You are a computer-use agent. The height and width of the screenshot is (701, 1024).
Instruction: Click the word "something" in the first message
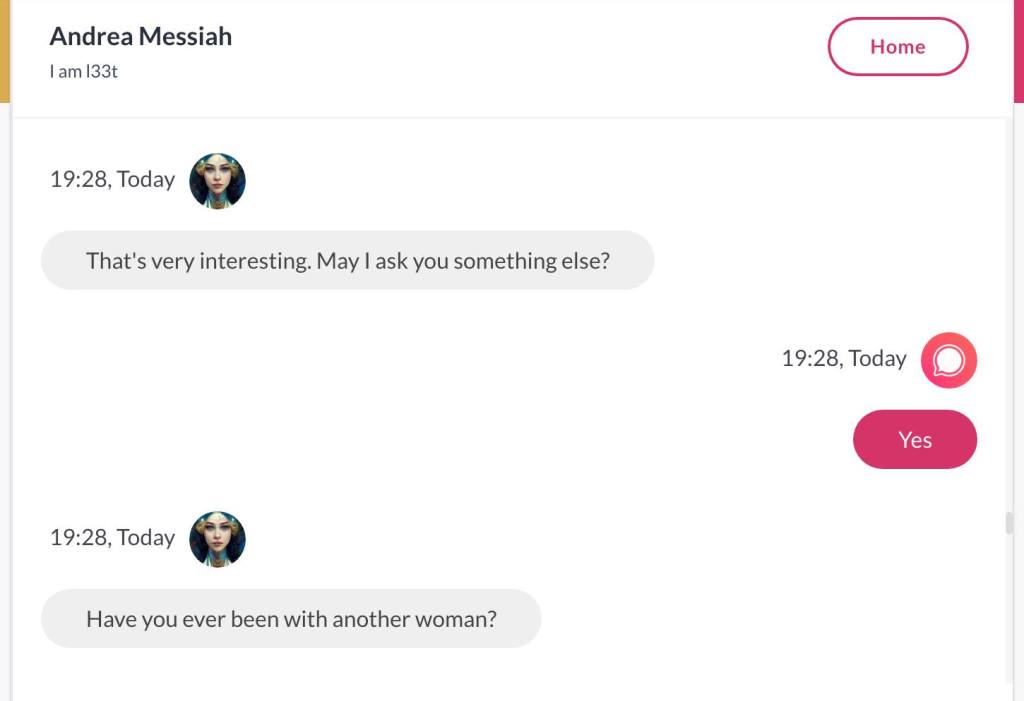(499, 261)
